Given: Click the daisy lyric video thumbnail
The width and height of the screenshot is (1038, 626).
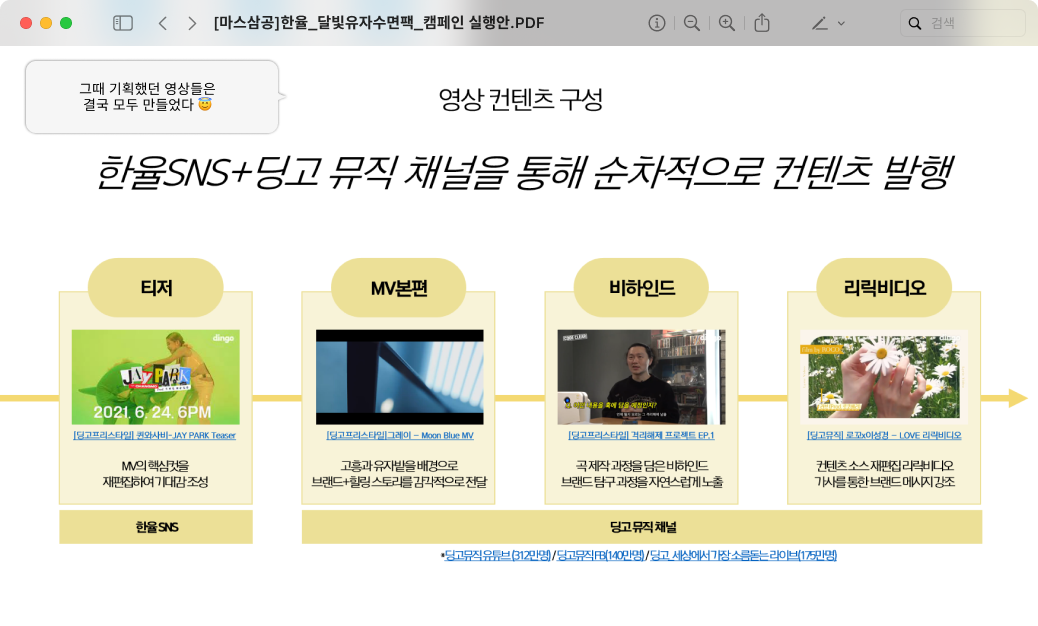Looking at the screenshot, I should [884, 377].
